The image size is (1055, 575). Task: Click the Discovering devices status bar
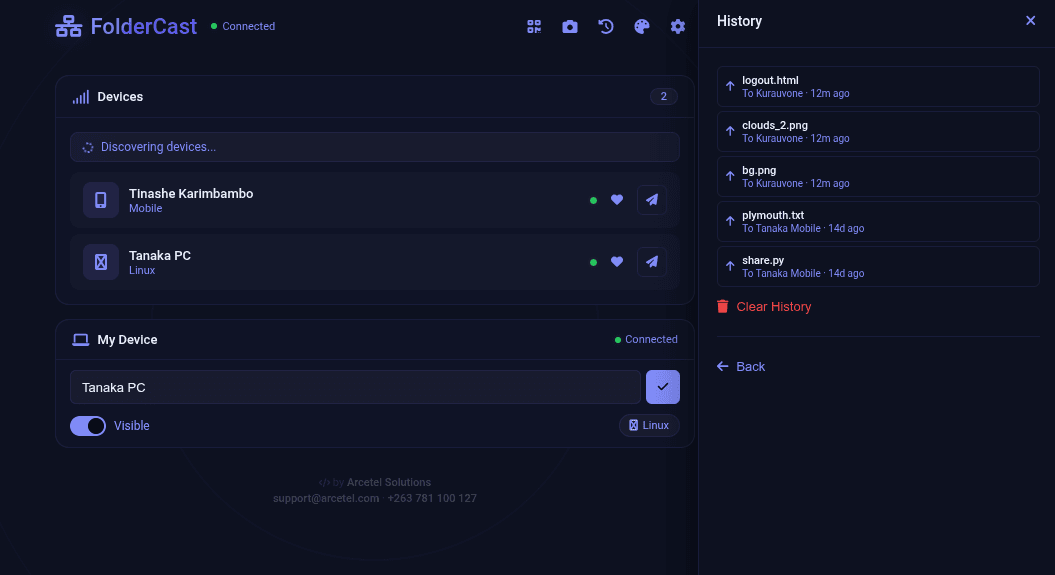click(375, 147)
